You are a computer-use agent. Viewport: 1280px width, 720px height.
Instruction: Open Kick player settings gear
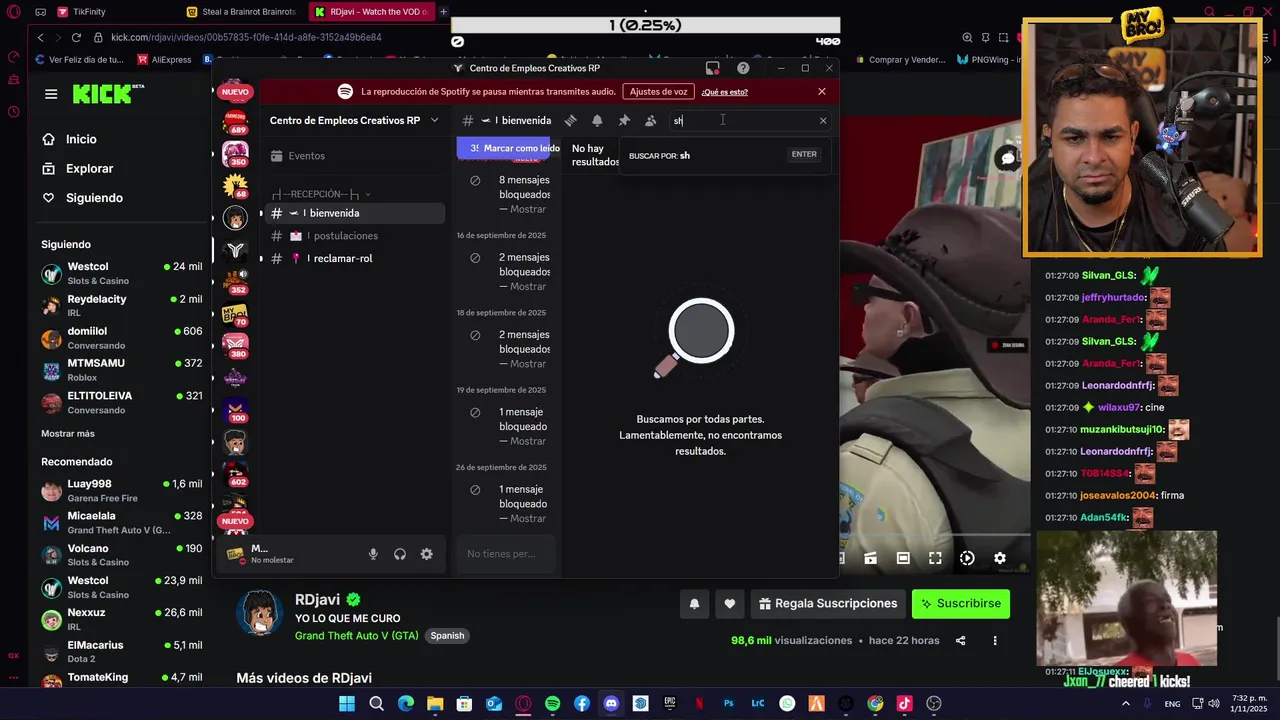pos(1000,558)
